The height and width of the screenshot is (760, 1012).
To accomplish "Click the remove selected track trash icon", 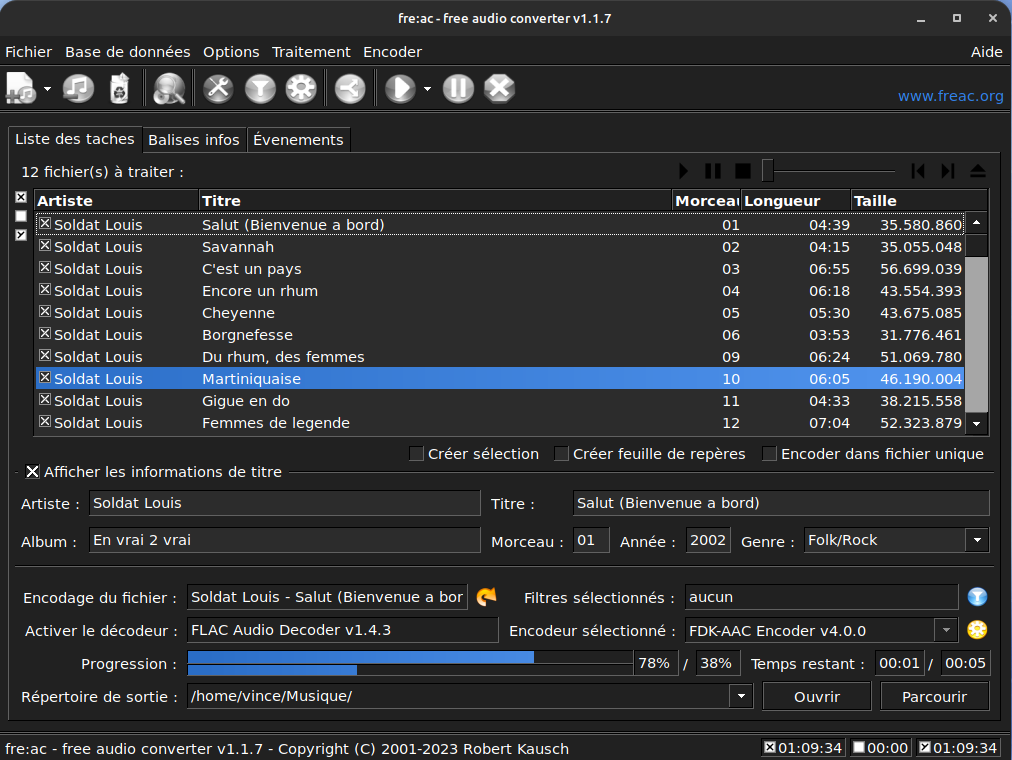I will pos(119,89).
